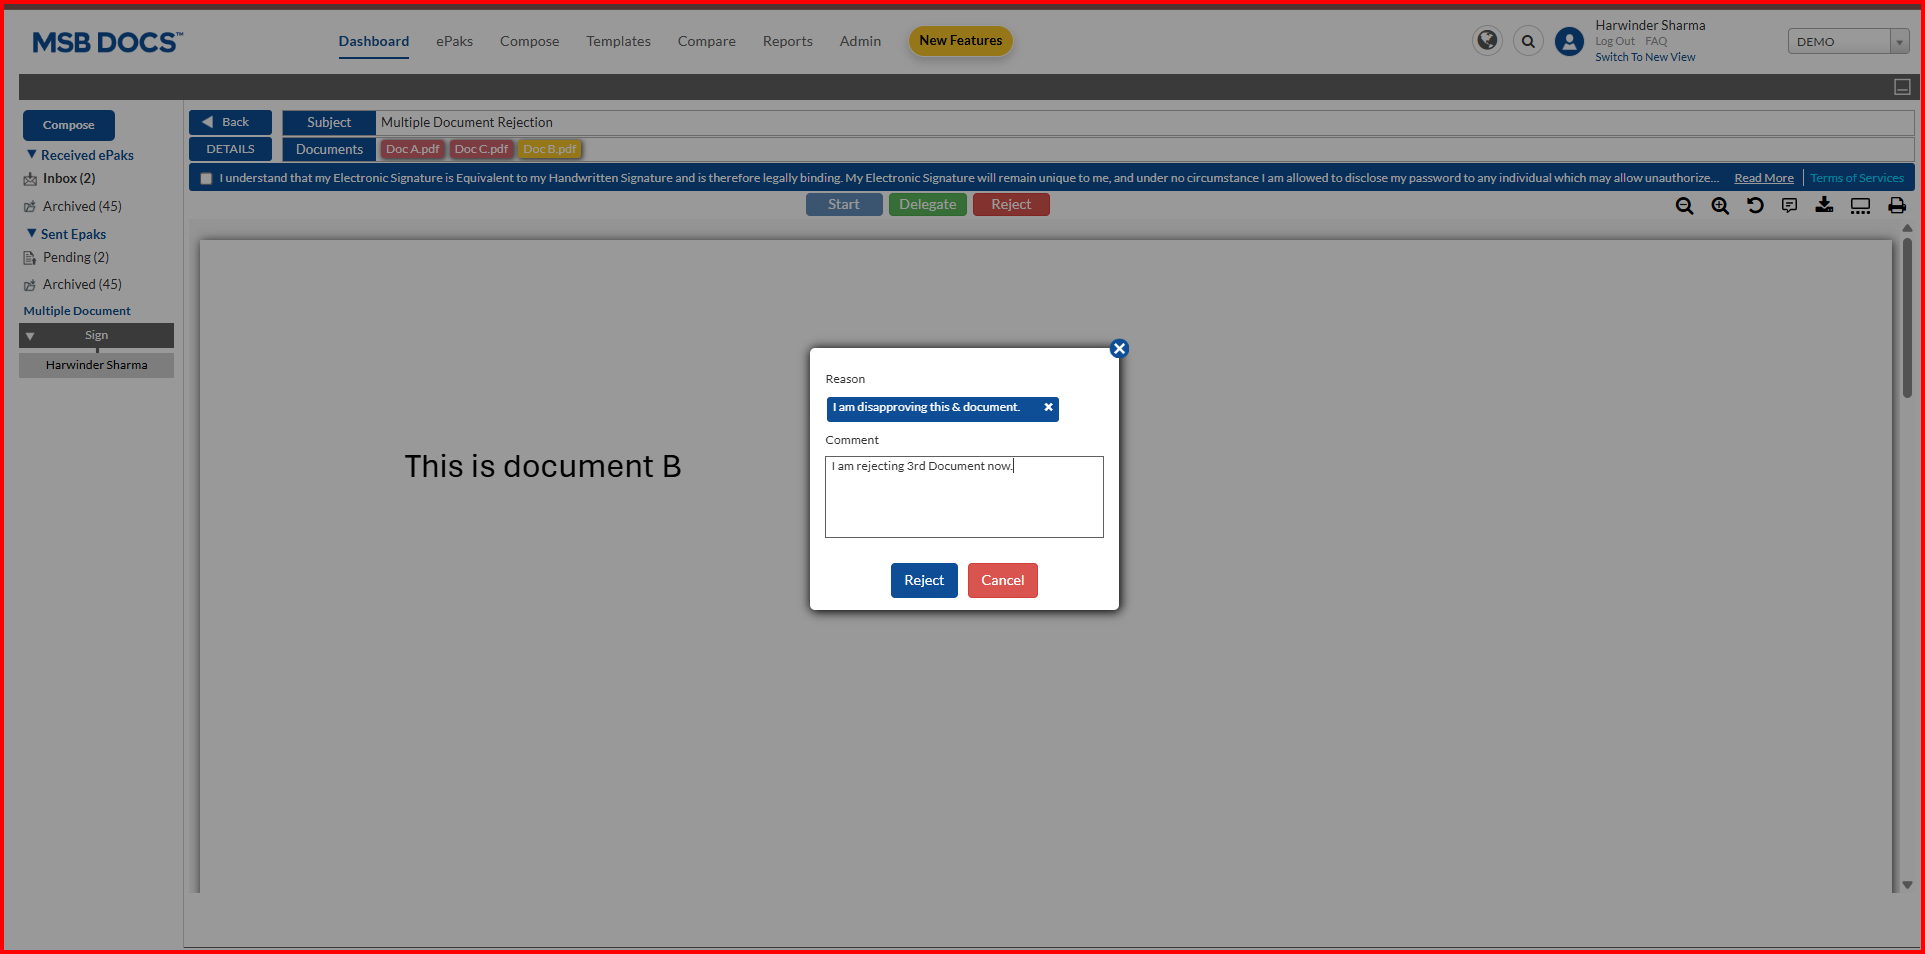Viewport: 1925px width, 954px height.
Task: Click the globe language icon
Action: (1487, 41)
